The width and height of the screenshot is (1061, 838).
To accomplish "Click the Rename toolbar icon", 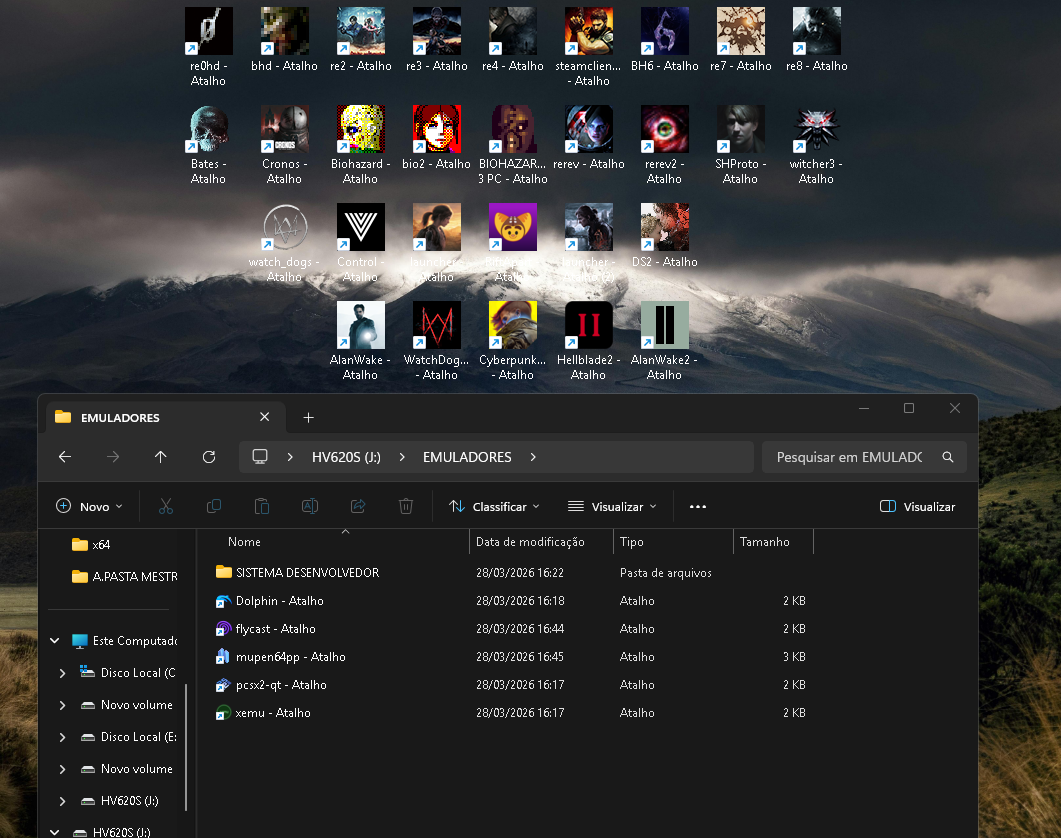I will pos(310,506).
